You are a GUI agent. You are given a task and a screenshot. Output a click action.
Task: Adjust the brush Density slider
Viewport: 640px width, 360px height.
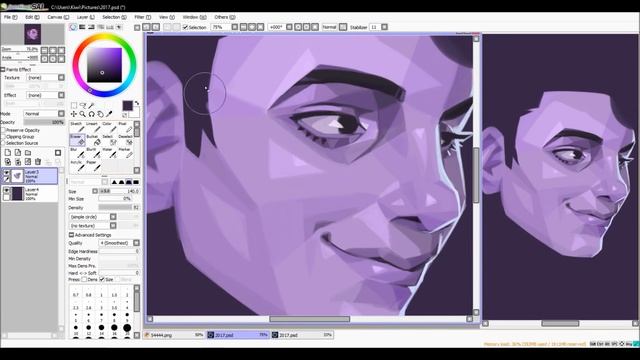pyautogui.click(x=118, y=208)
